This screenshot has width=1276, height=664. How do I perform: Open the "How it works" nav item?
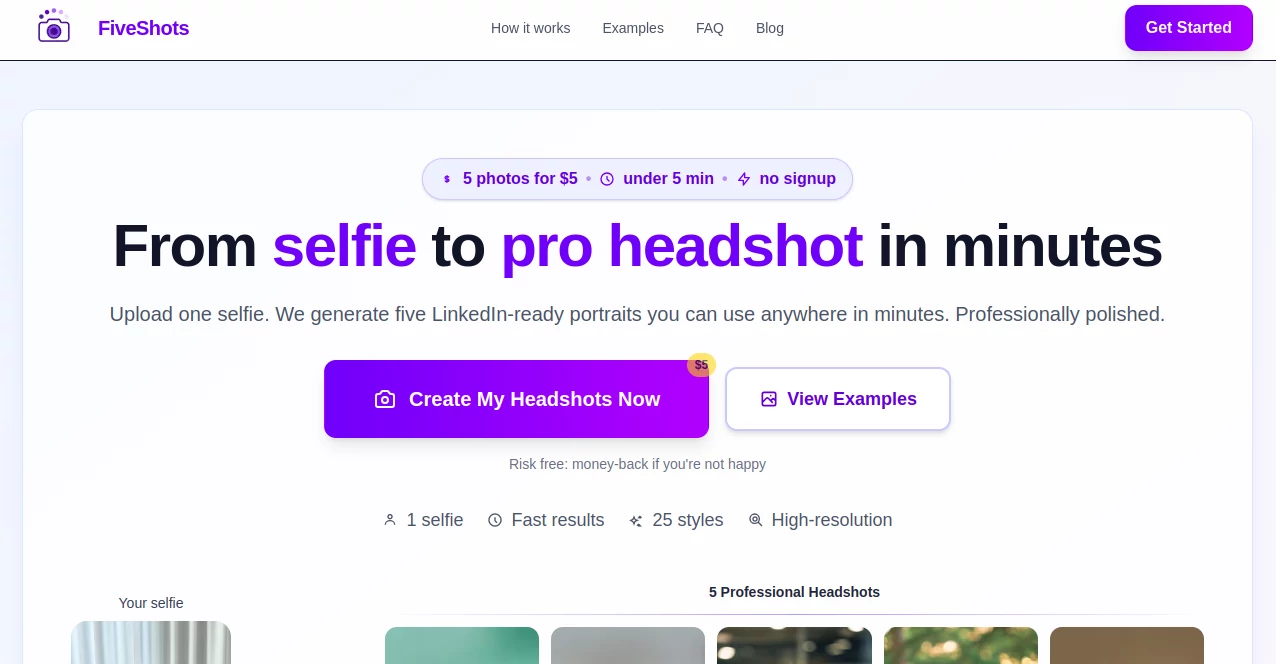pyautogui.click(x=530, y=28)
